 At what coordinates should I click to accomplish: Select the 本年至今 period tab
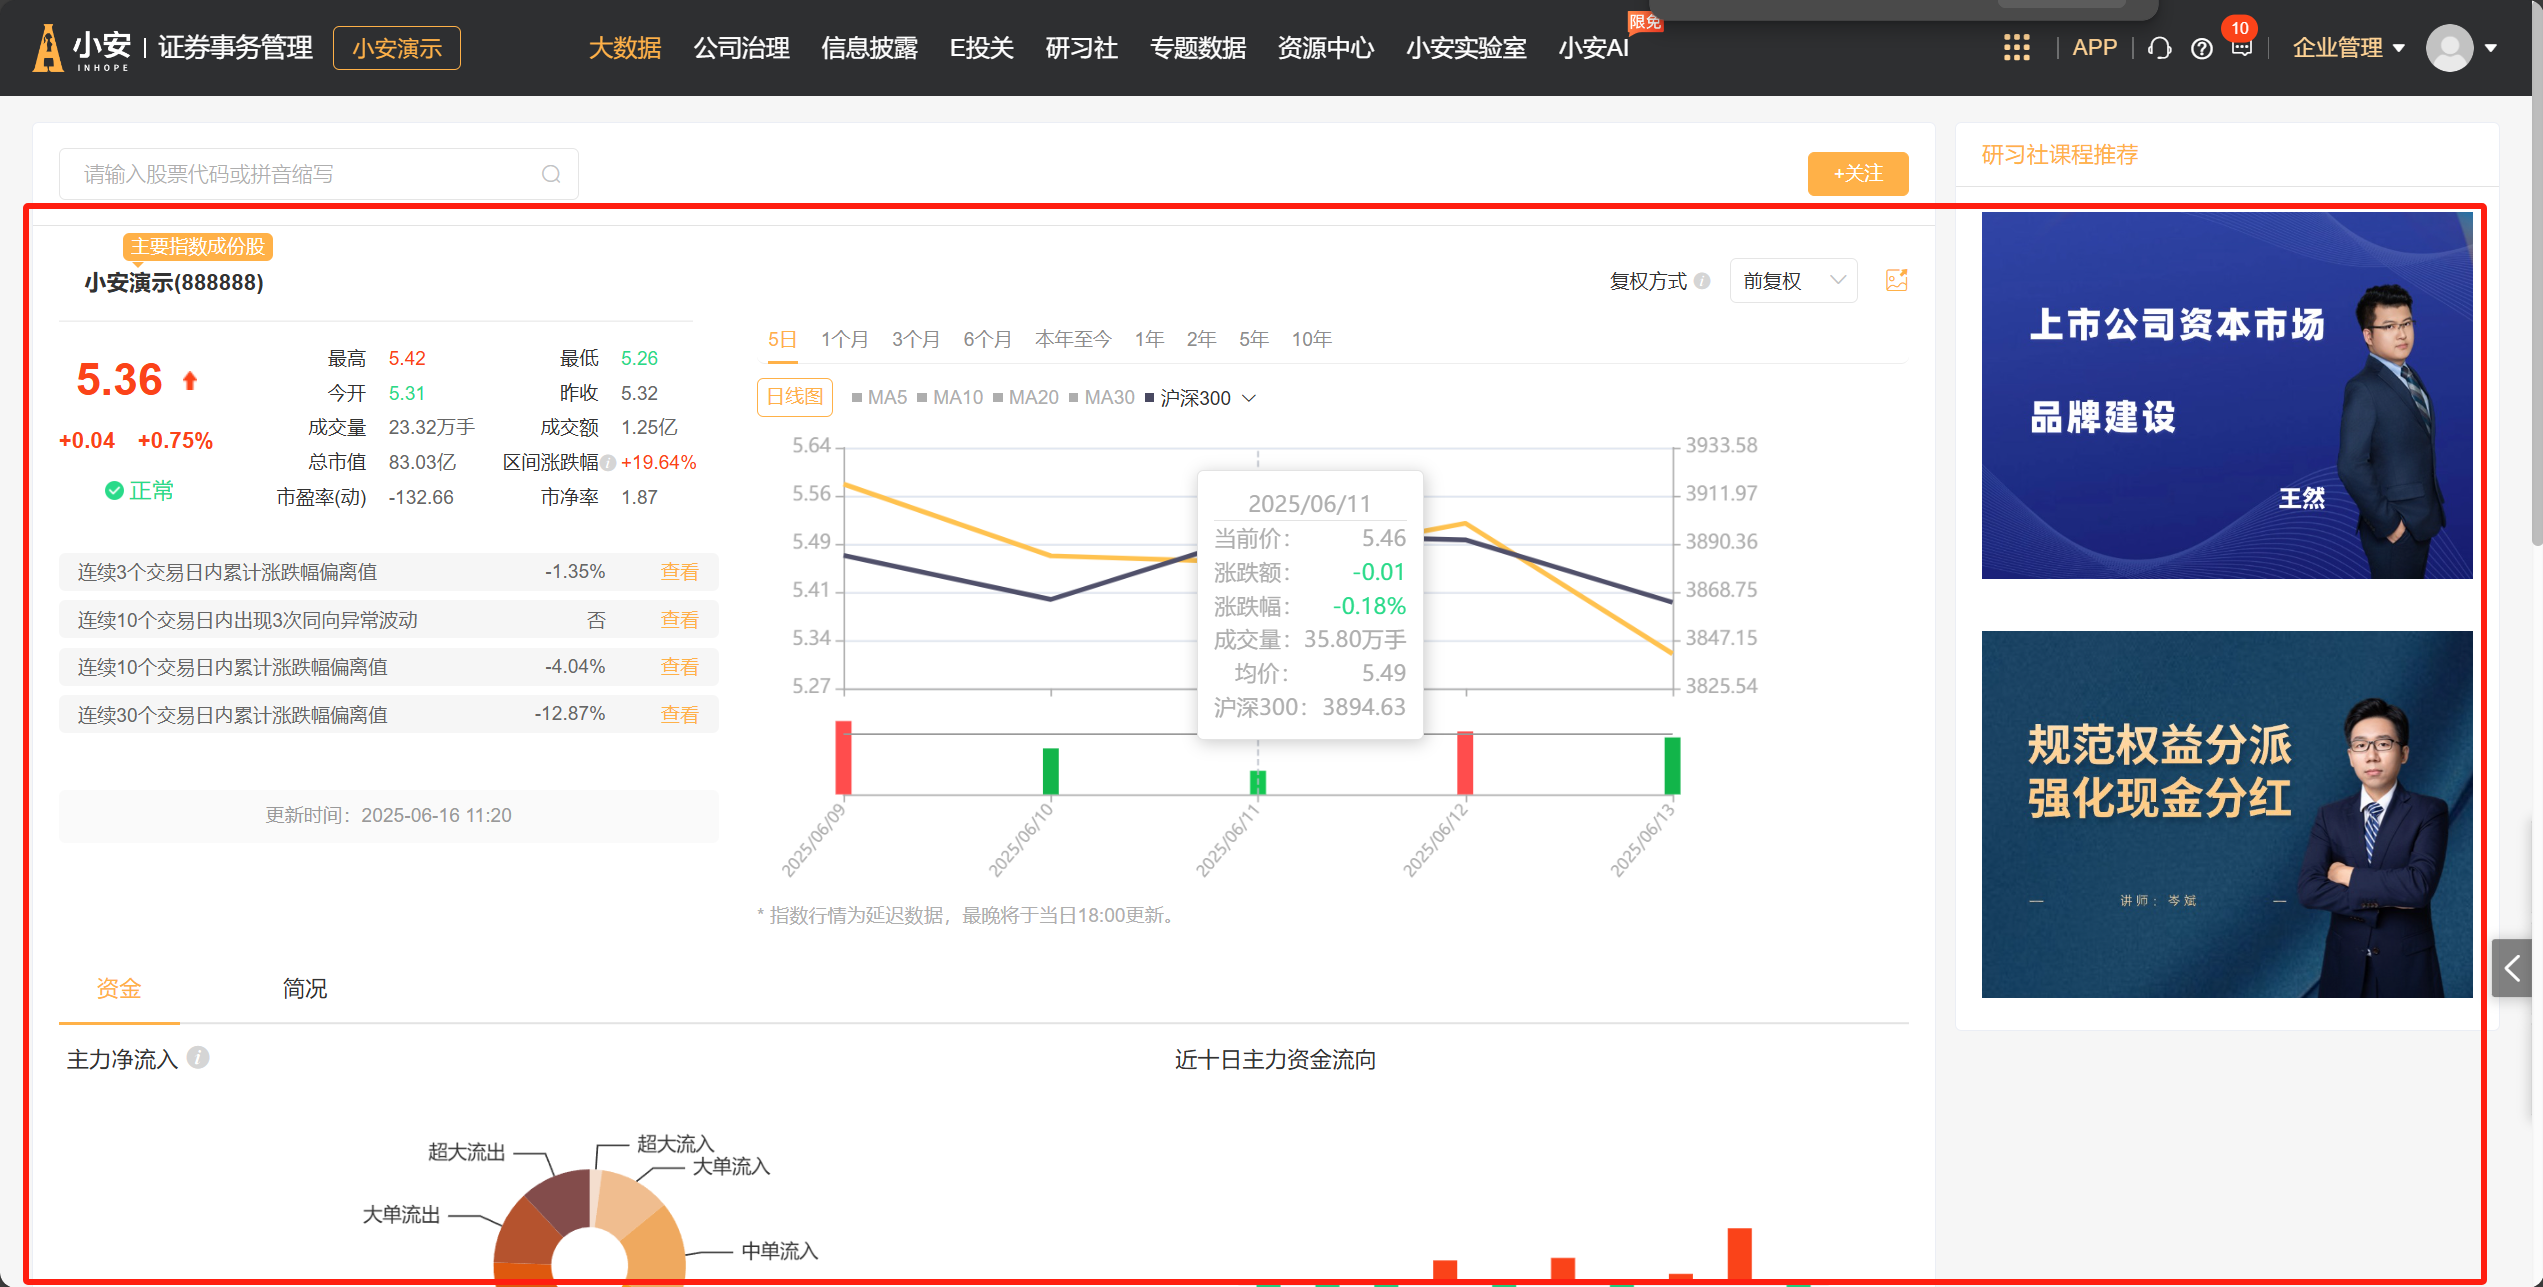tap(1073, 340)
